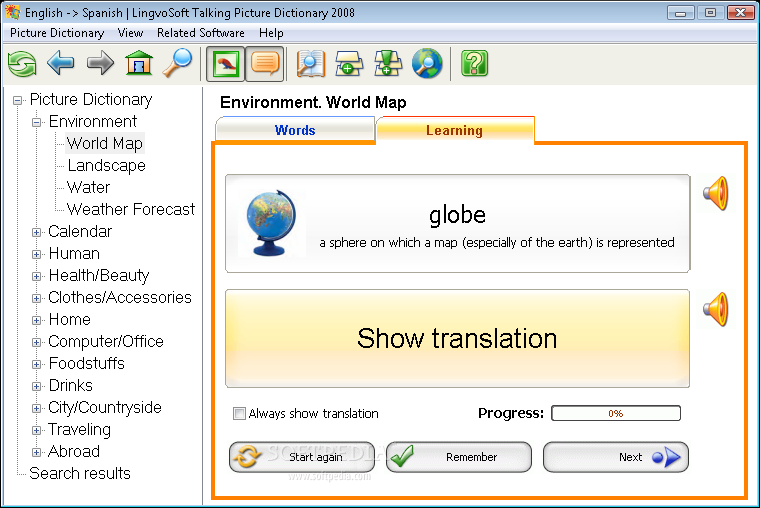This screenshot has height=508, width=760.
Task: Open the globe search icon
Action: pyautogui.click(x=427, y=64)
